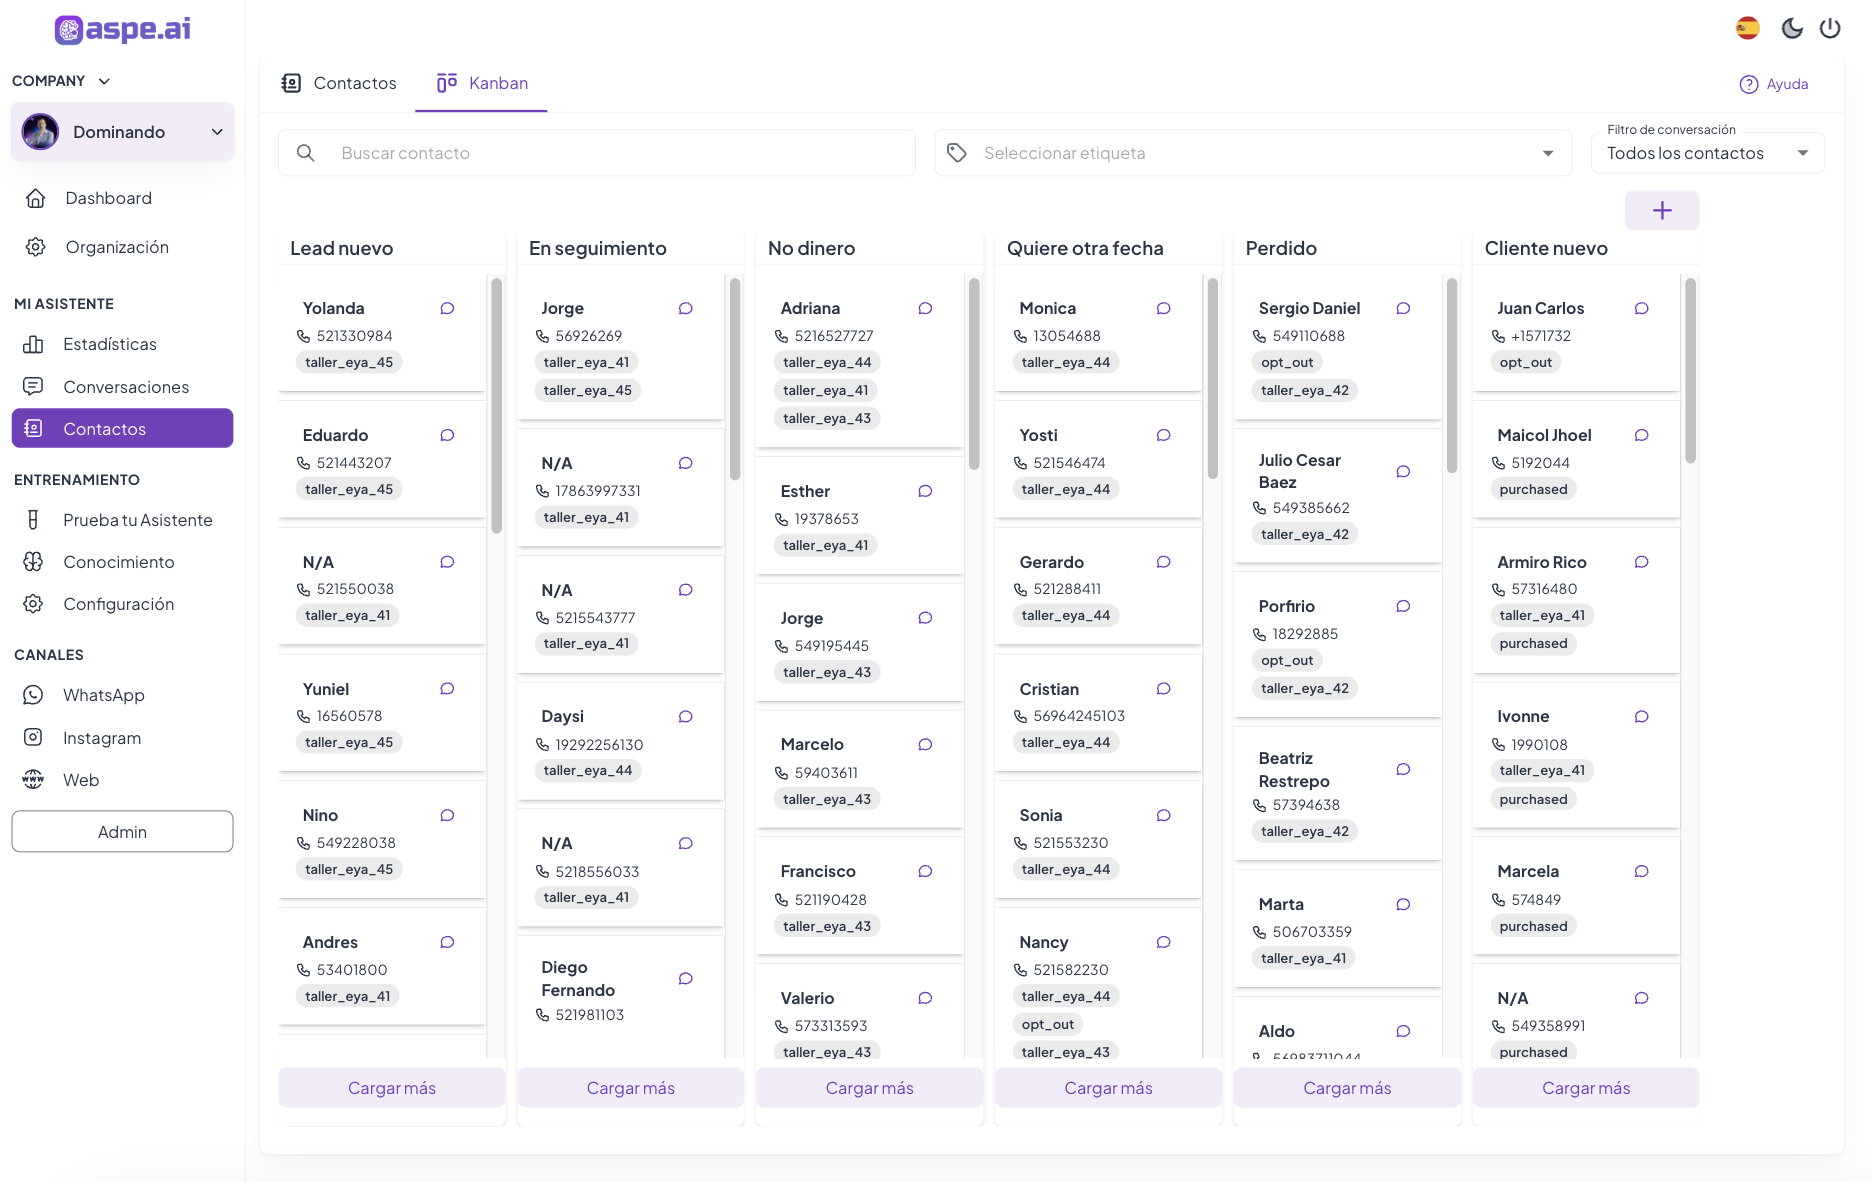Open Seleccionar etiqueta dropdown
This screenshot has height=1182, width=1872.
point(1252,153)
